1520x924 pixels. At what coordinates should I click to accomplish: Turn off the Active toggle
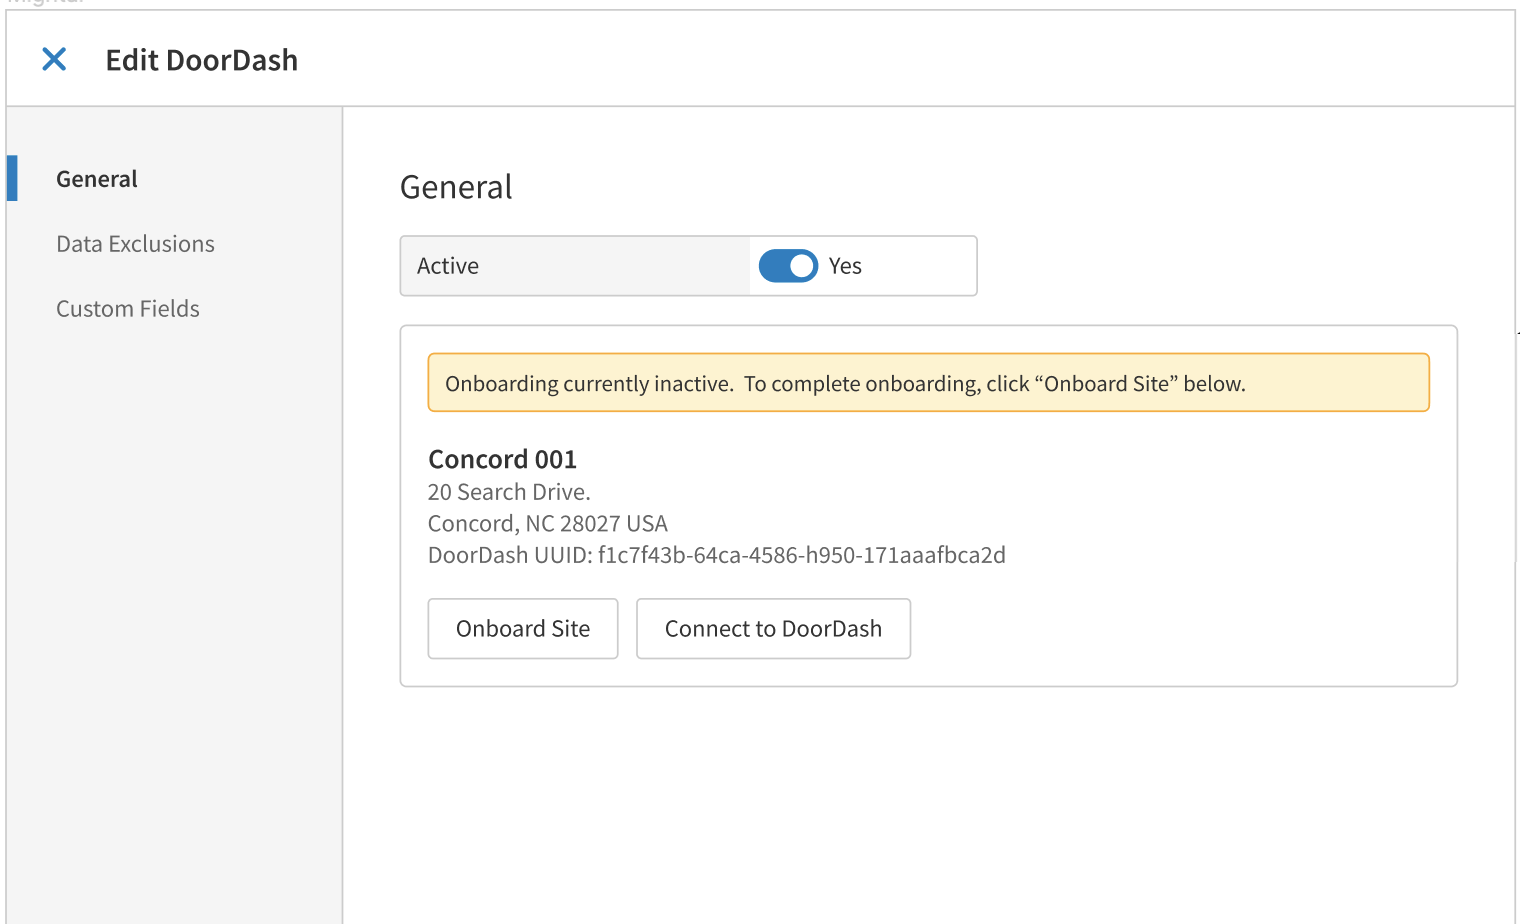tap(788, 265)
